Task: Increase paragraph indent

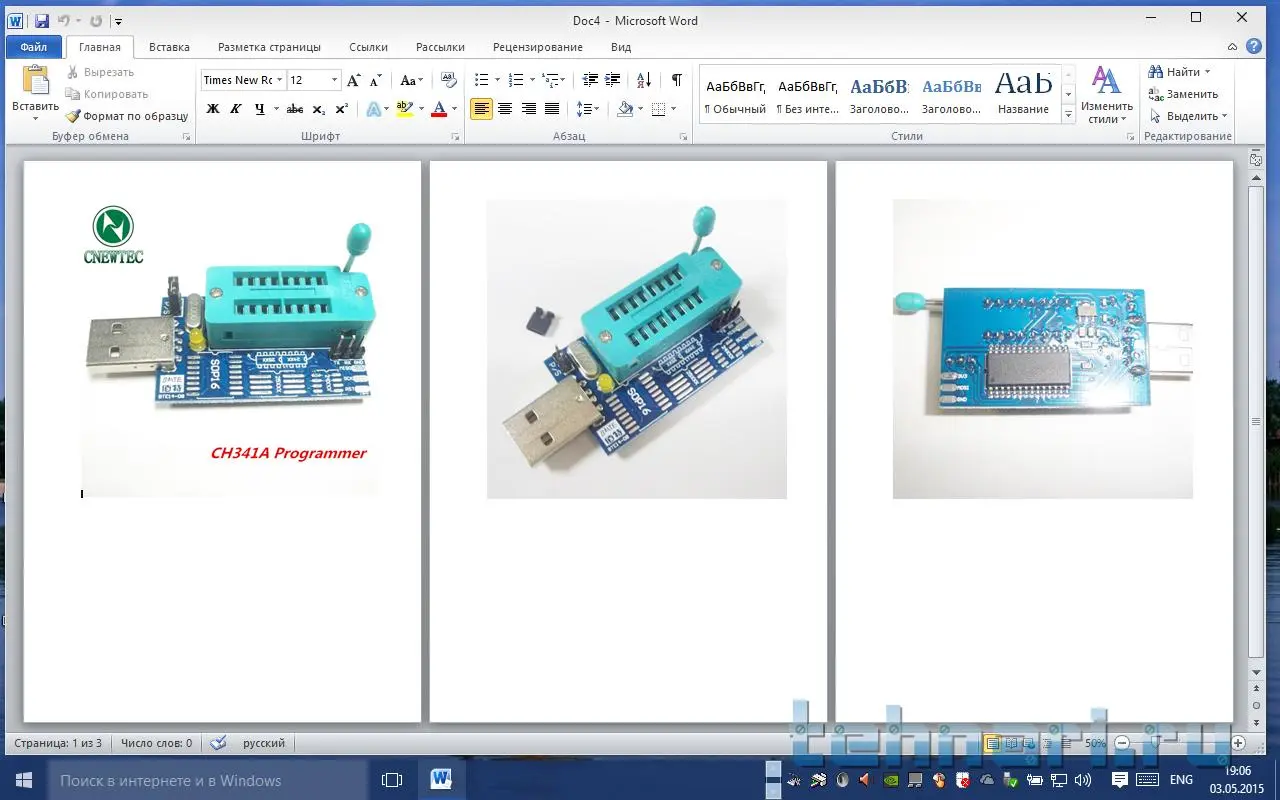Action: 613,80
